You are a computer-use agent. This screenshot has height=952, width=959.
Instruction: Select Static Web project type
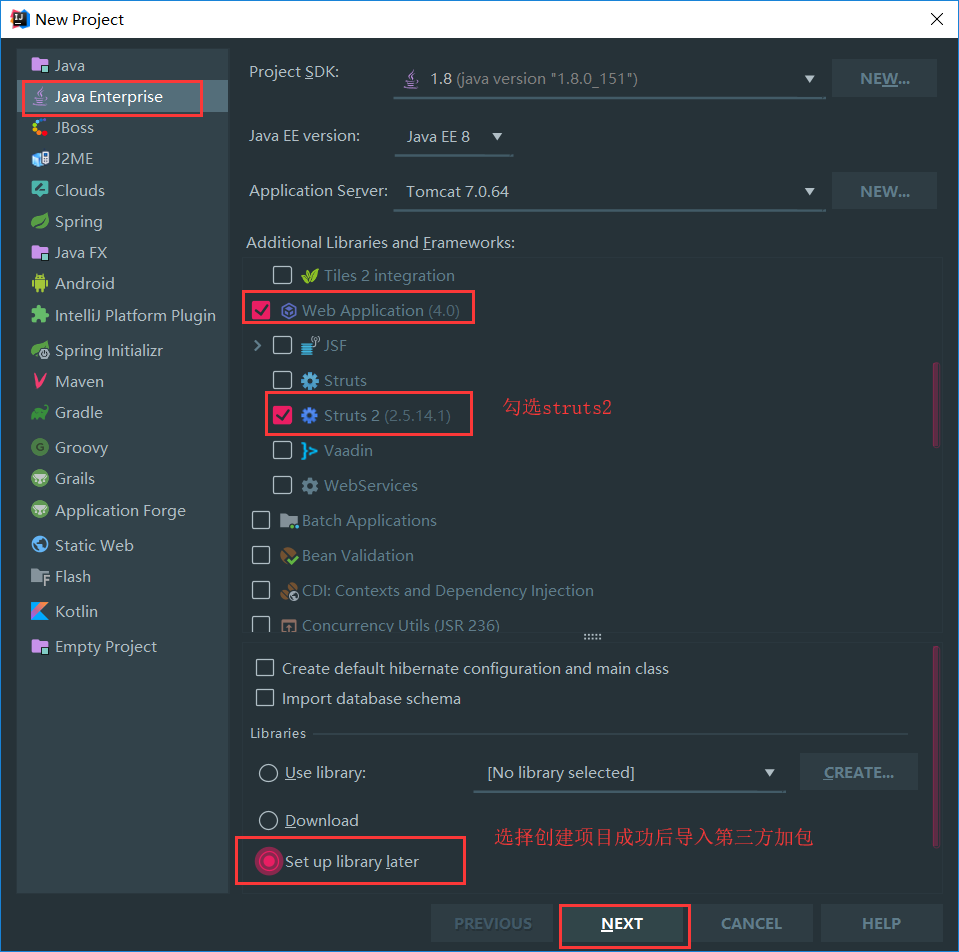[x=94, y=545]
